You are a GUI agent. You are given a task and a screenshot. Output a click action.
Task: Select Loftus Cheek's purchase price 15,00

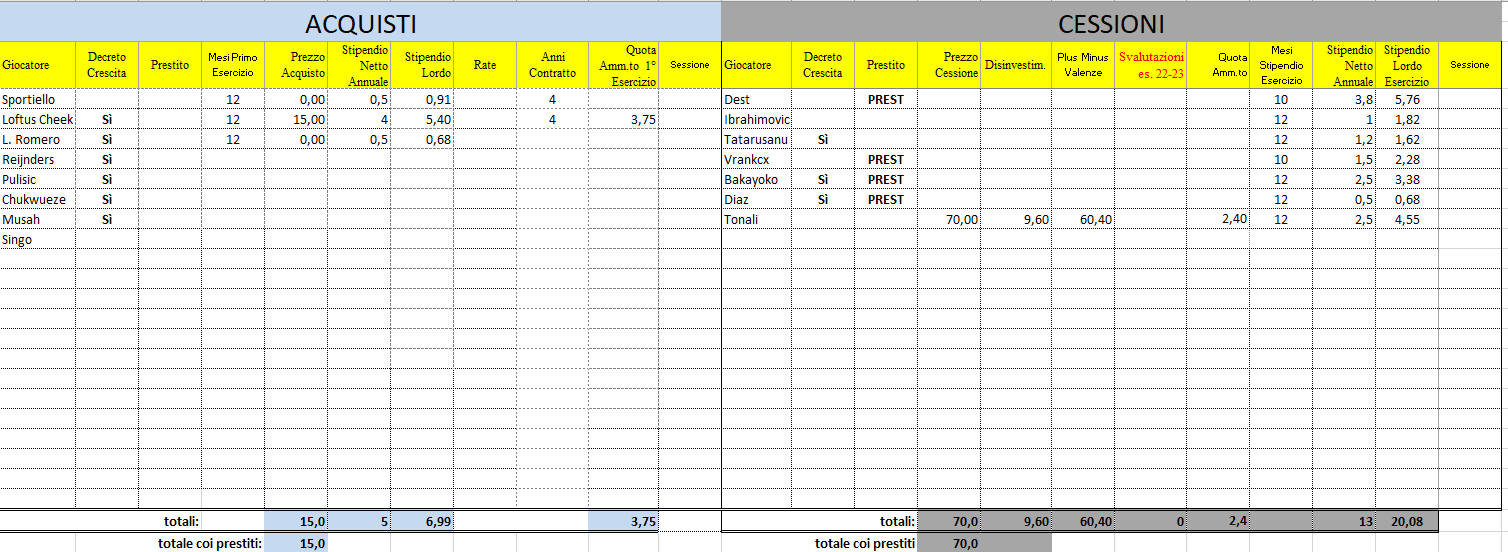click(296, 120)
